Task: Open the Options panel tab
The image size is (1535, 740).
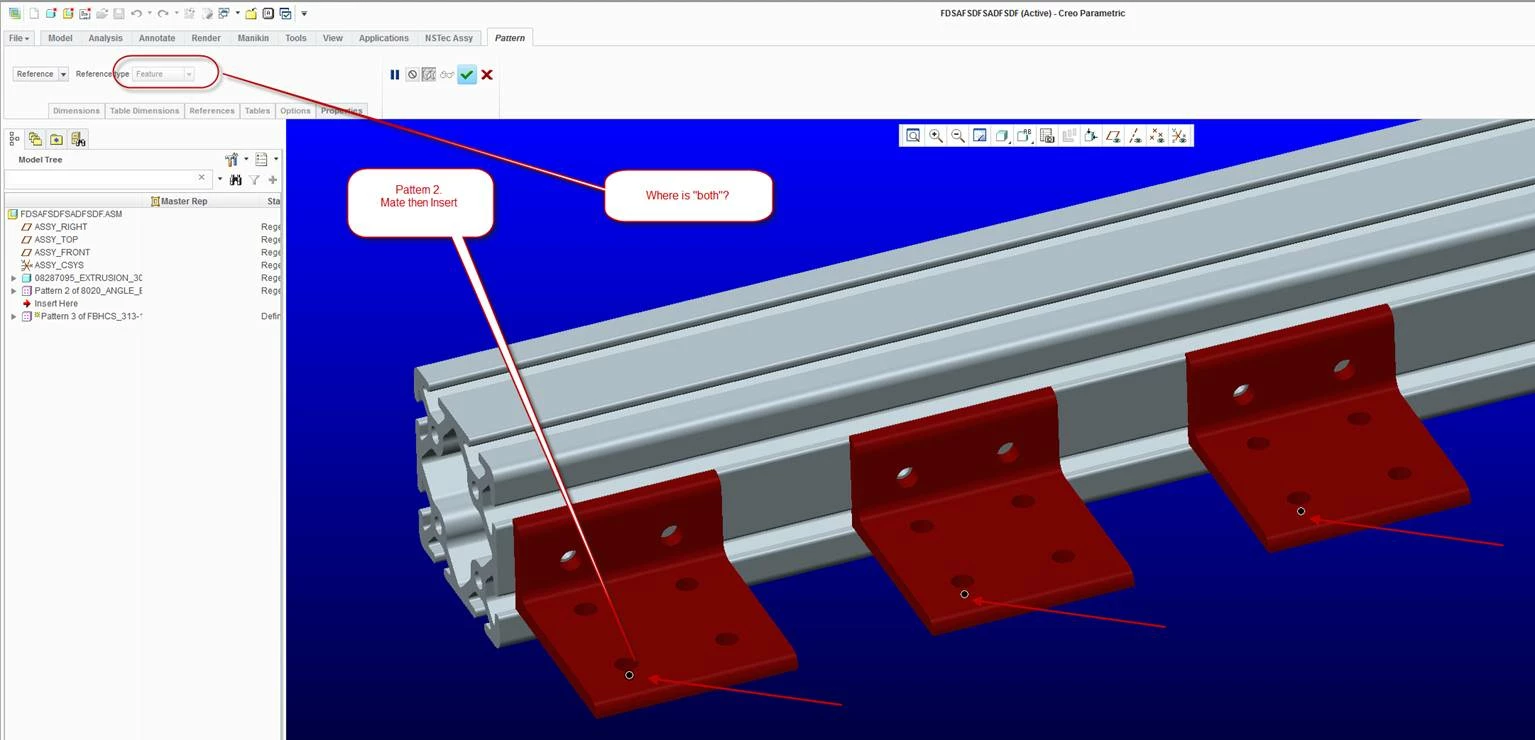Action: 295,111
